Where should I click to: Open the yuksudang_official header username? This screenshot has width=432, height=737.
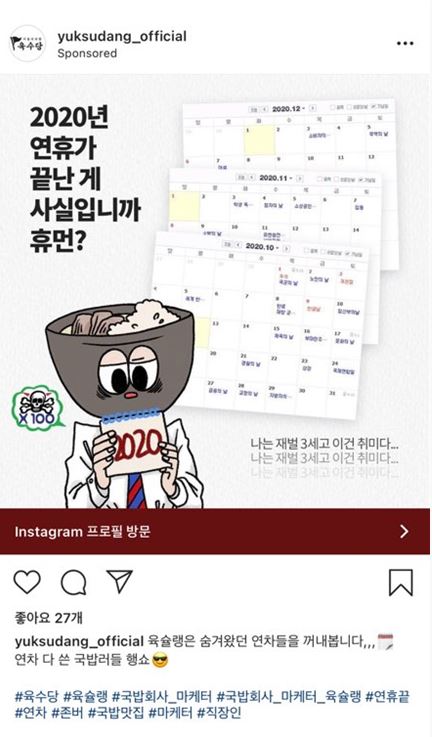point(122,36)
